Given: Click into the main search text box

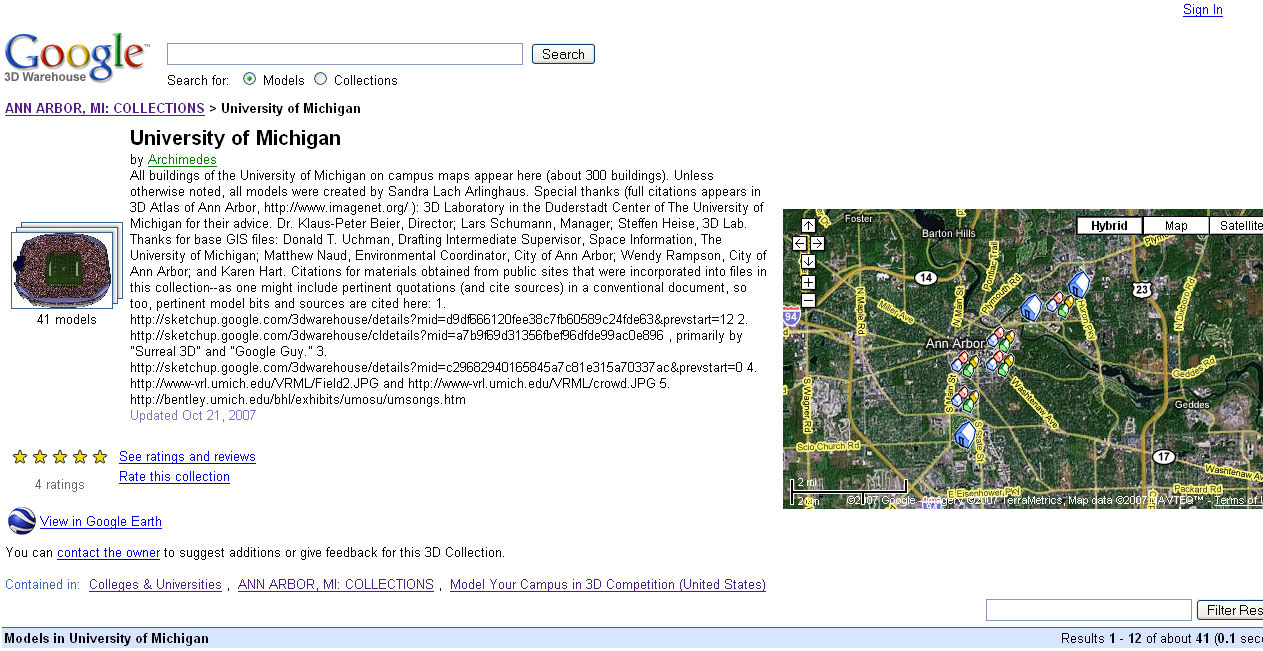Looking at the screenshot, I should pos(344,54).
